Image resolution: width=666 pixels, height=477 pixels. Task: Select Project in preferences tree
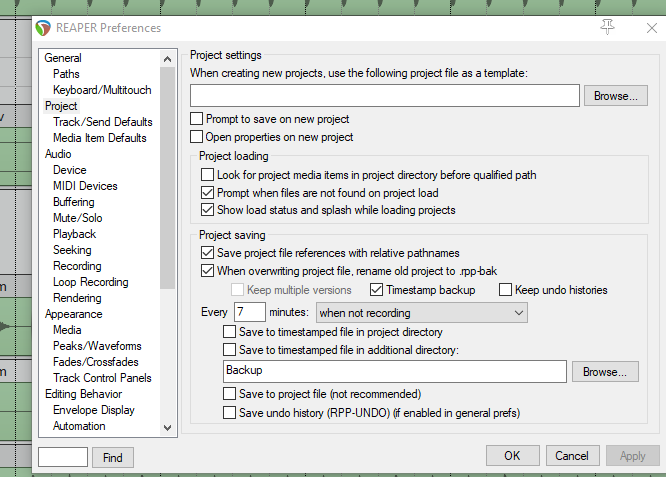tap(61, 106)
